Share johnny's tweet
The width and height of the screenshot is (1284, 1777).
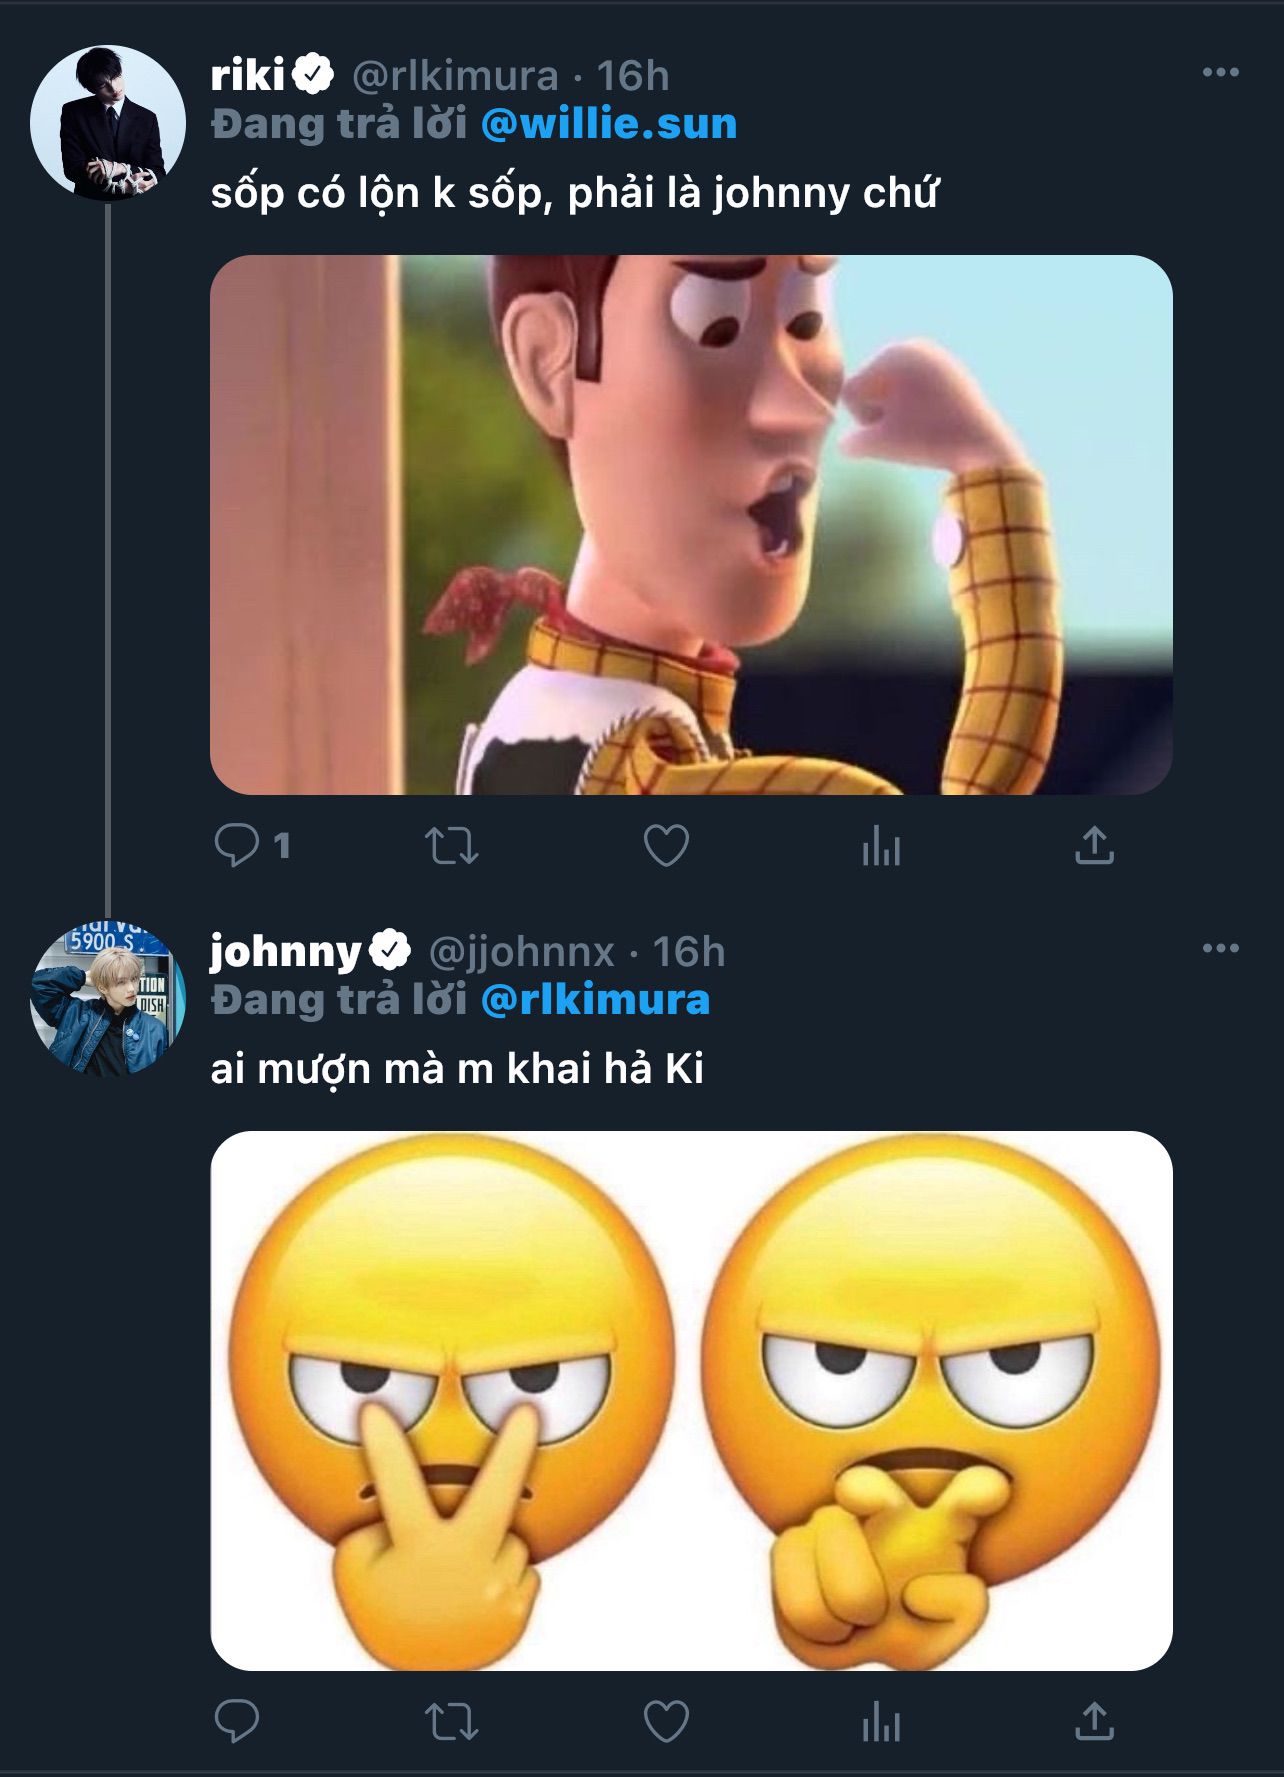pyautogui.click(x=1094, y=1722)
